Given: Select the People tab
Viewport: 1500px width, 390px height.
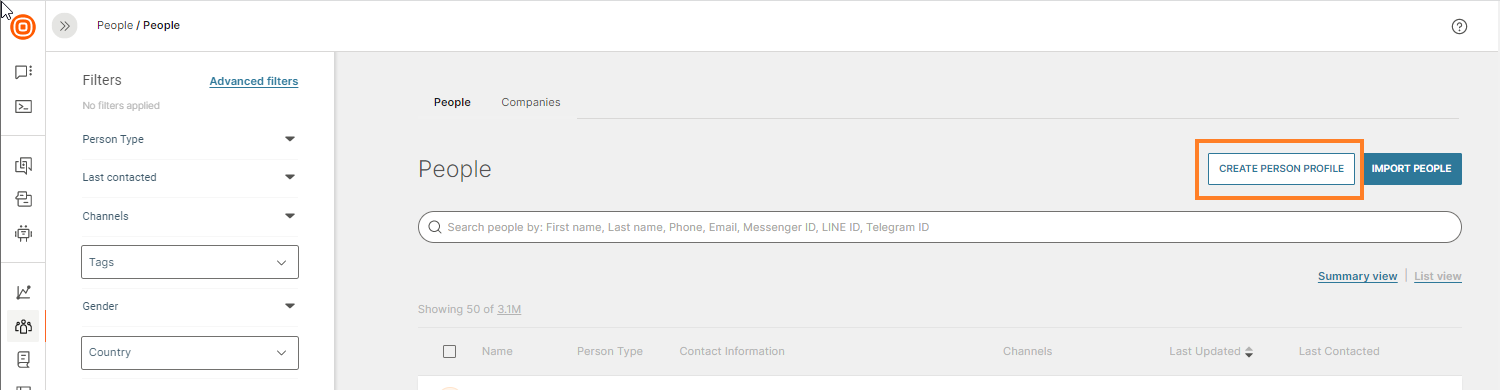Looking at the screenshot, I should (x=452, y=102).
